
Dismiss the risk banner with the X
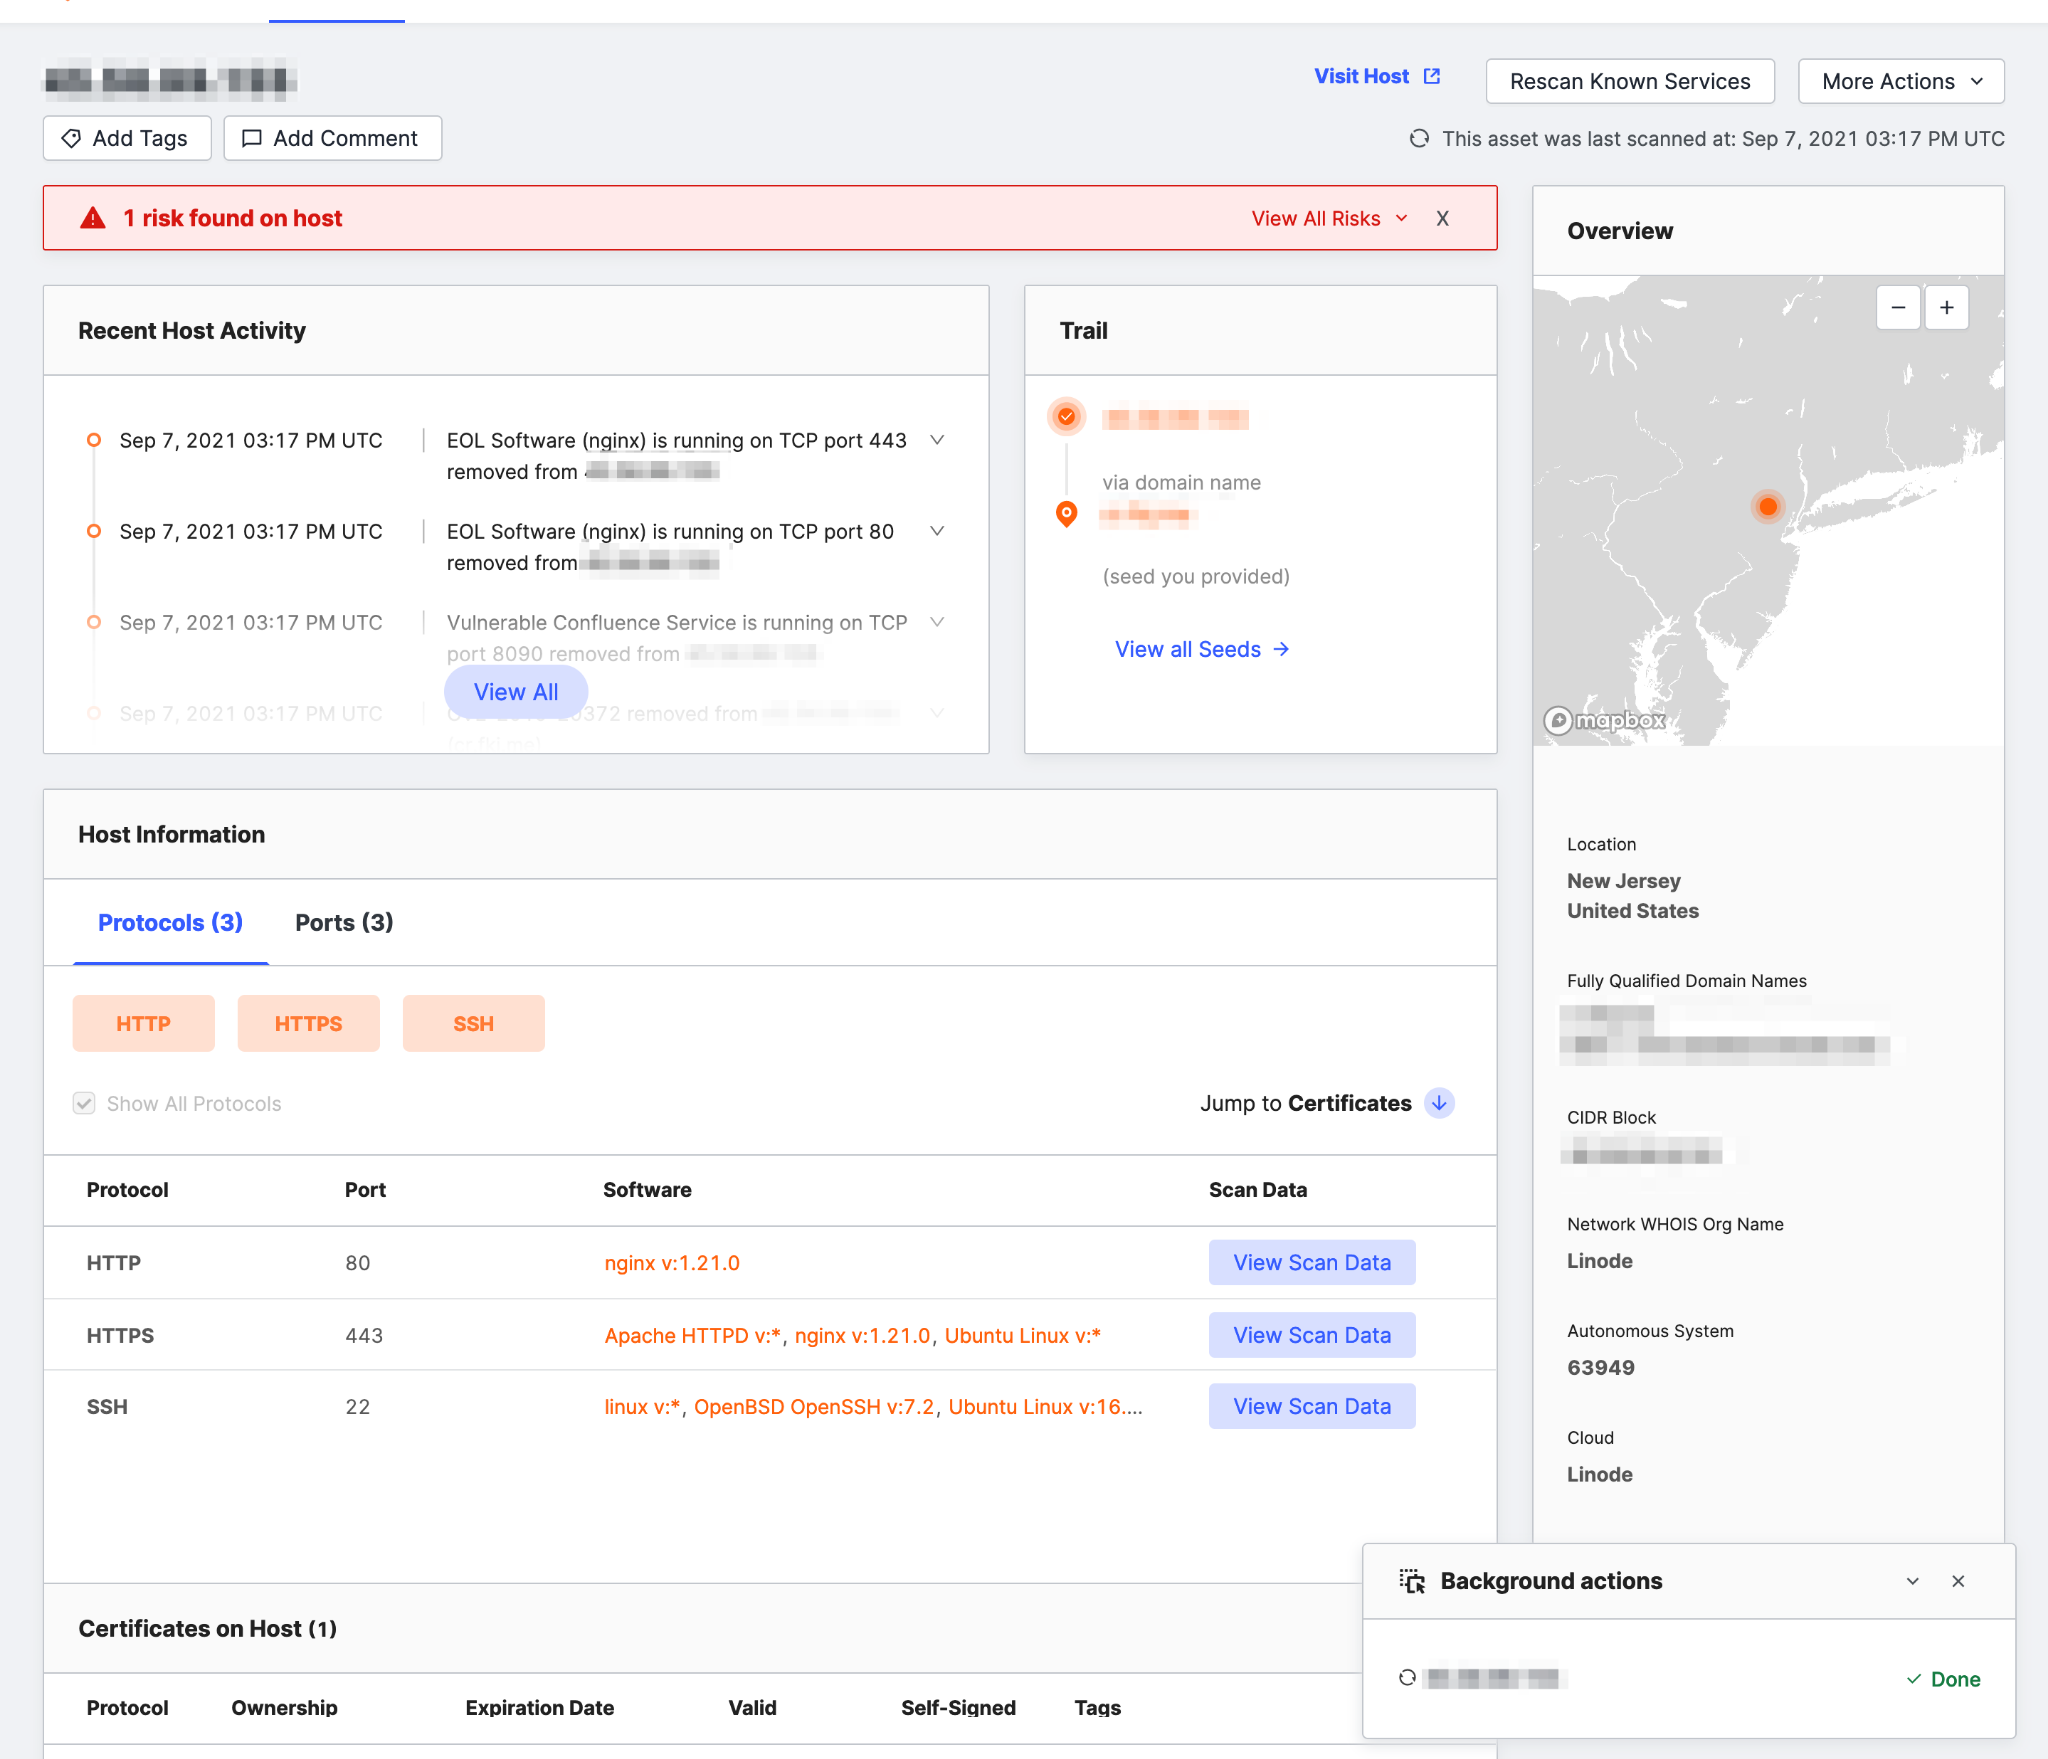click(x=1443, y=217)
